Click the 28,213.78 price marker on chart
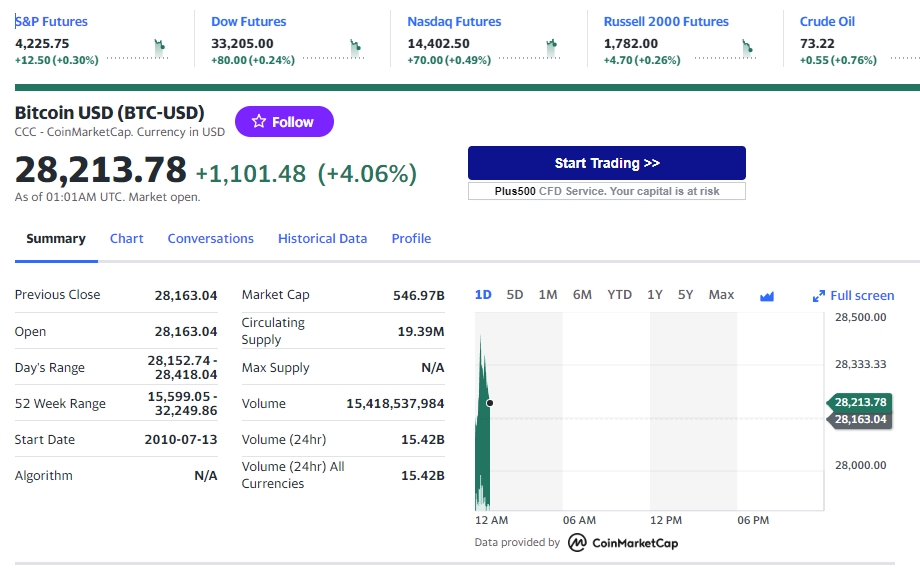 (x=860, y=402)
